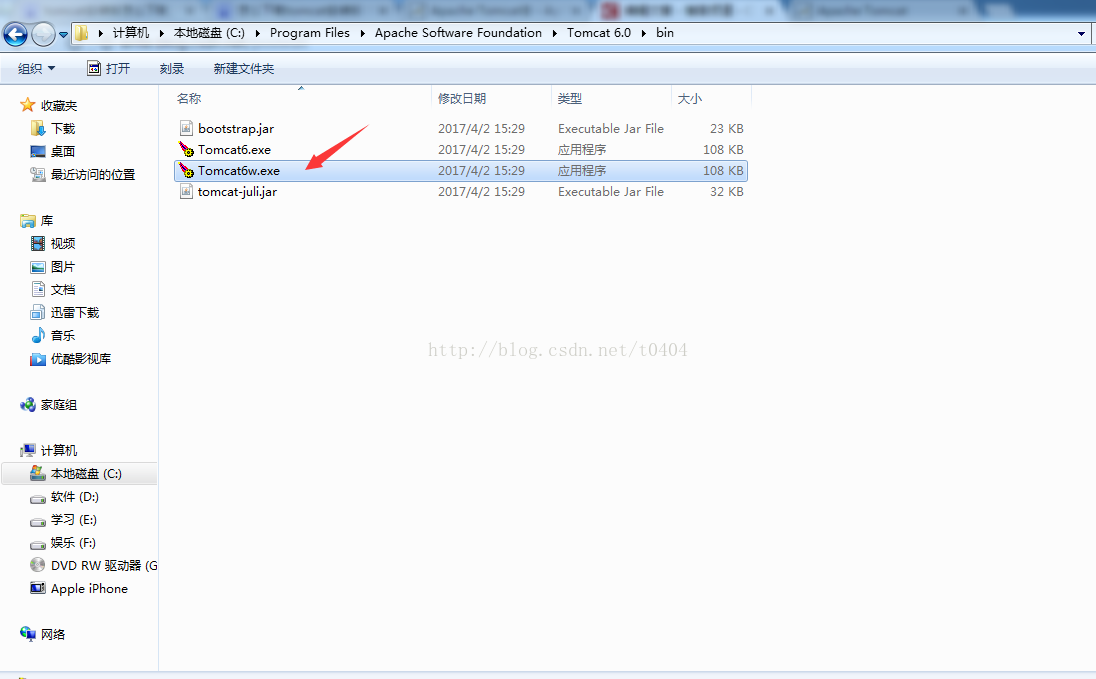
Task: Click tomcat-juli.jar file icon
Action: pos(186,191)
